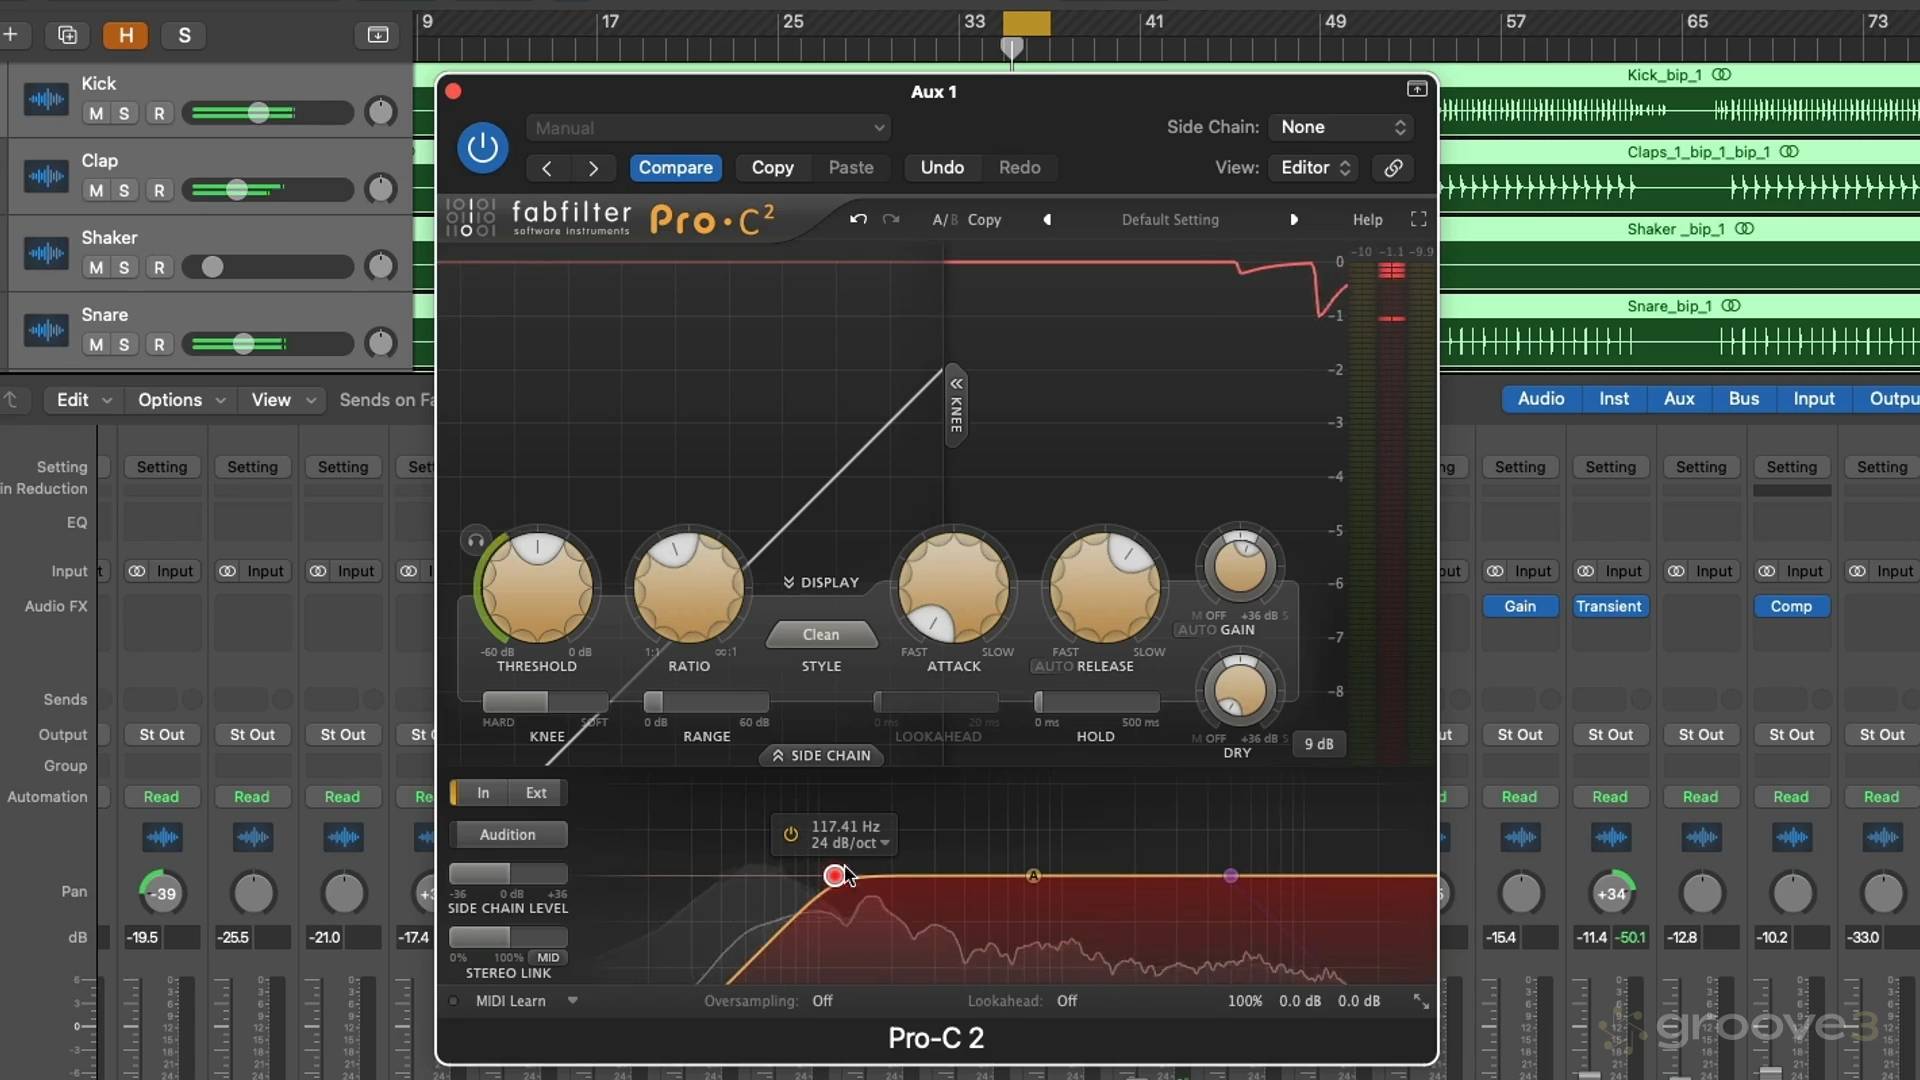The height and width of the screenshot is (1080, 1920).
Task: Click the Comp plugin slot in mixer
Action: pyautogui.click(x=1791, y=606)
